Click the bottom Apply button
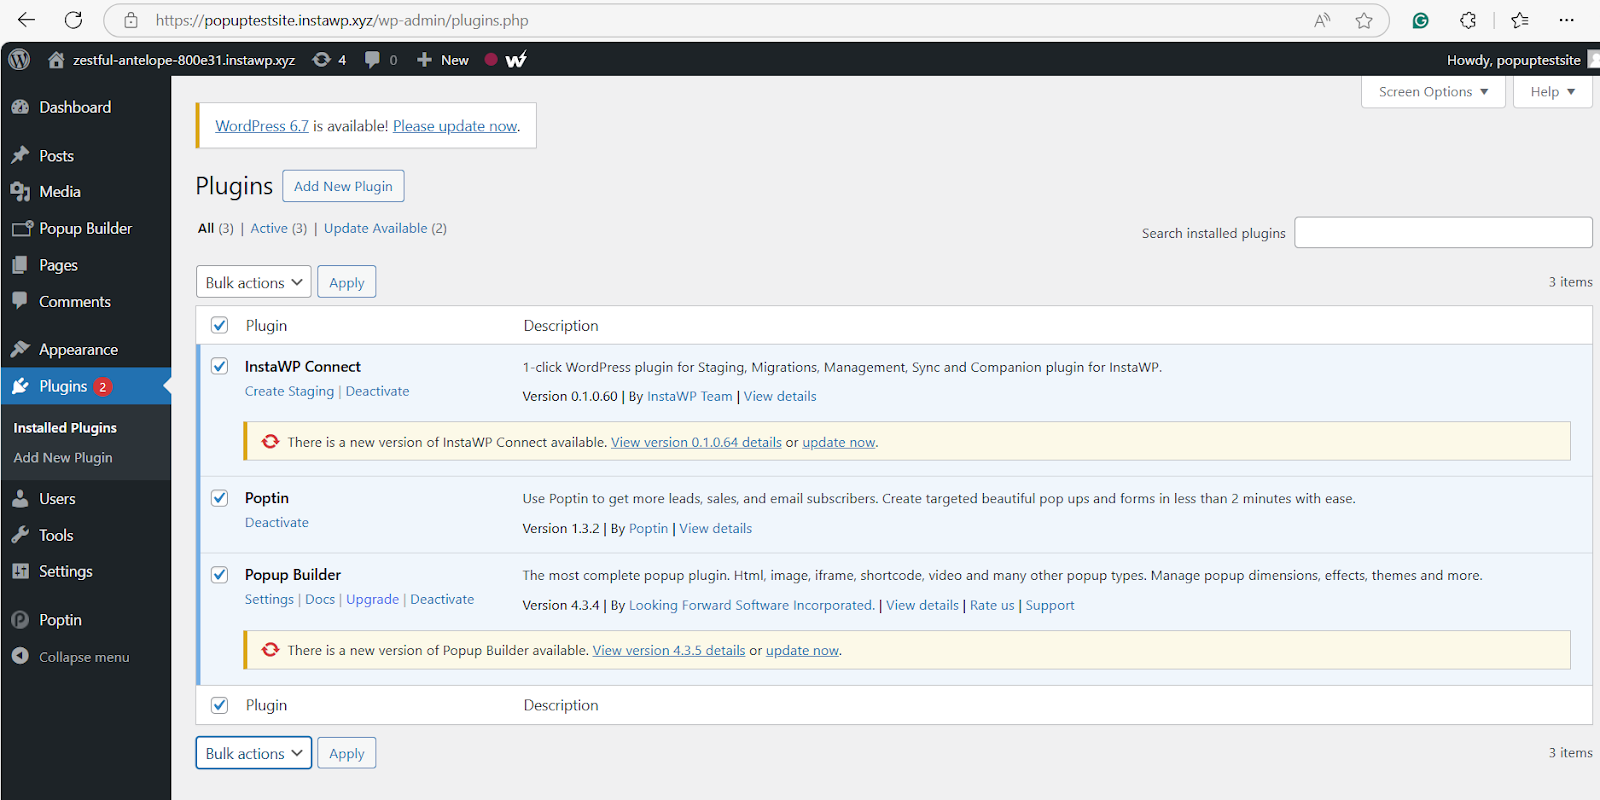 347,753
